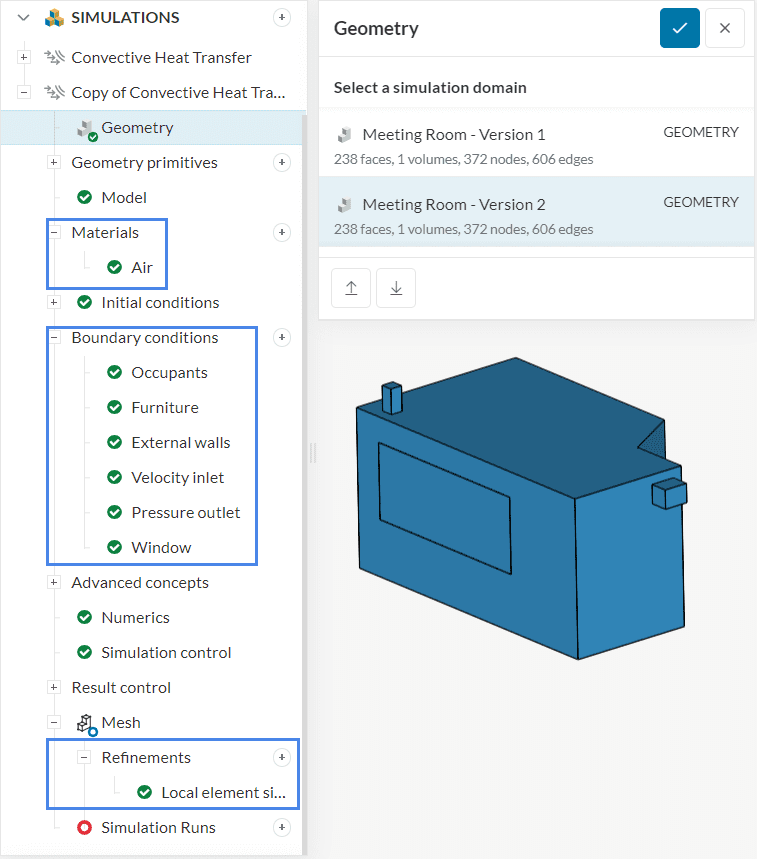The width and height of the screenshot is (757, 859).
Task: Expand Geometry primitives with its plus control
Action: click(54, 162)
